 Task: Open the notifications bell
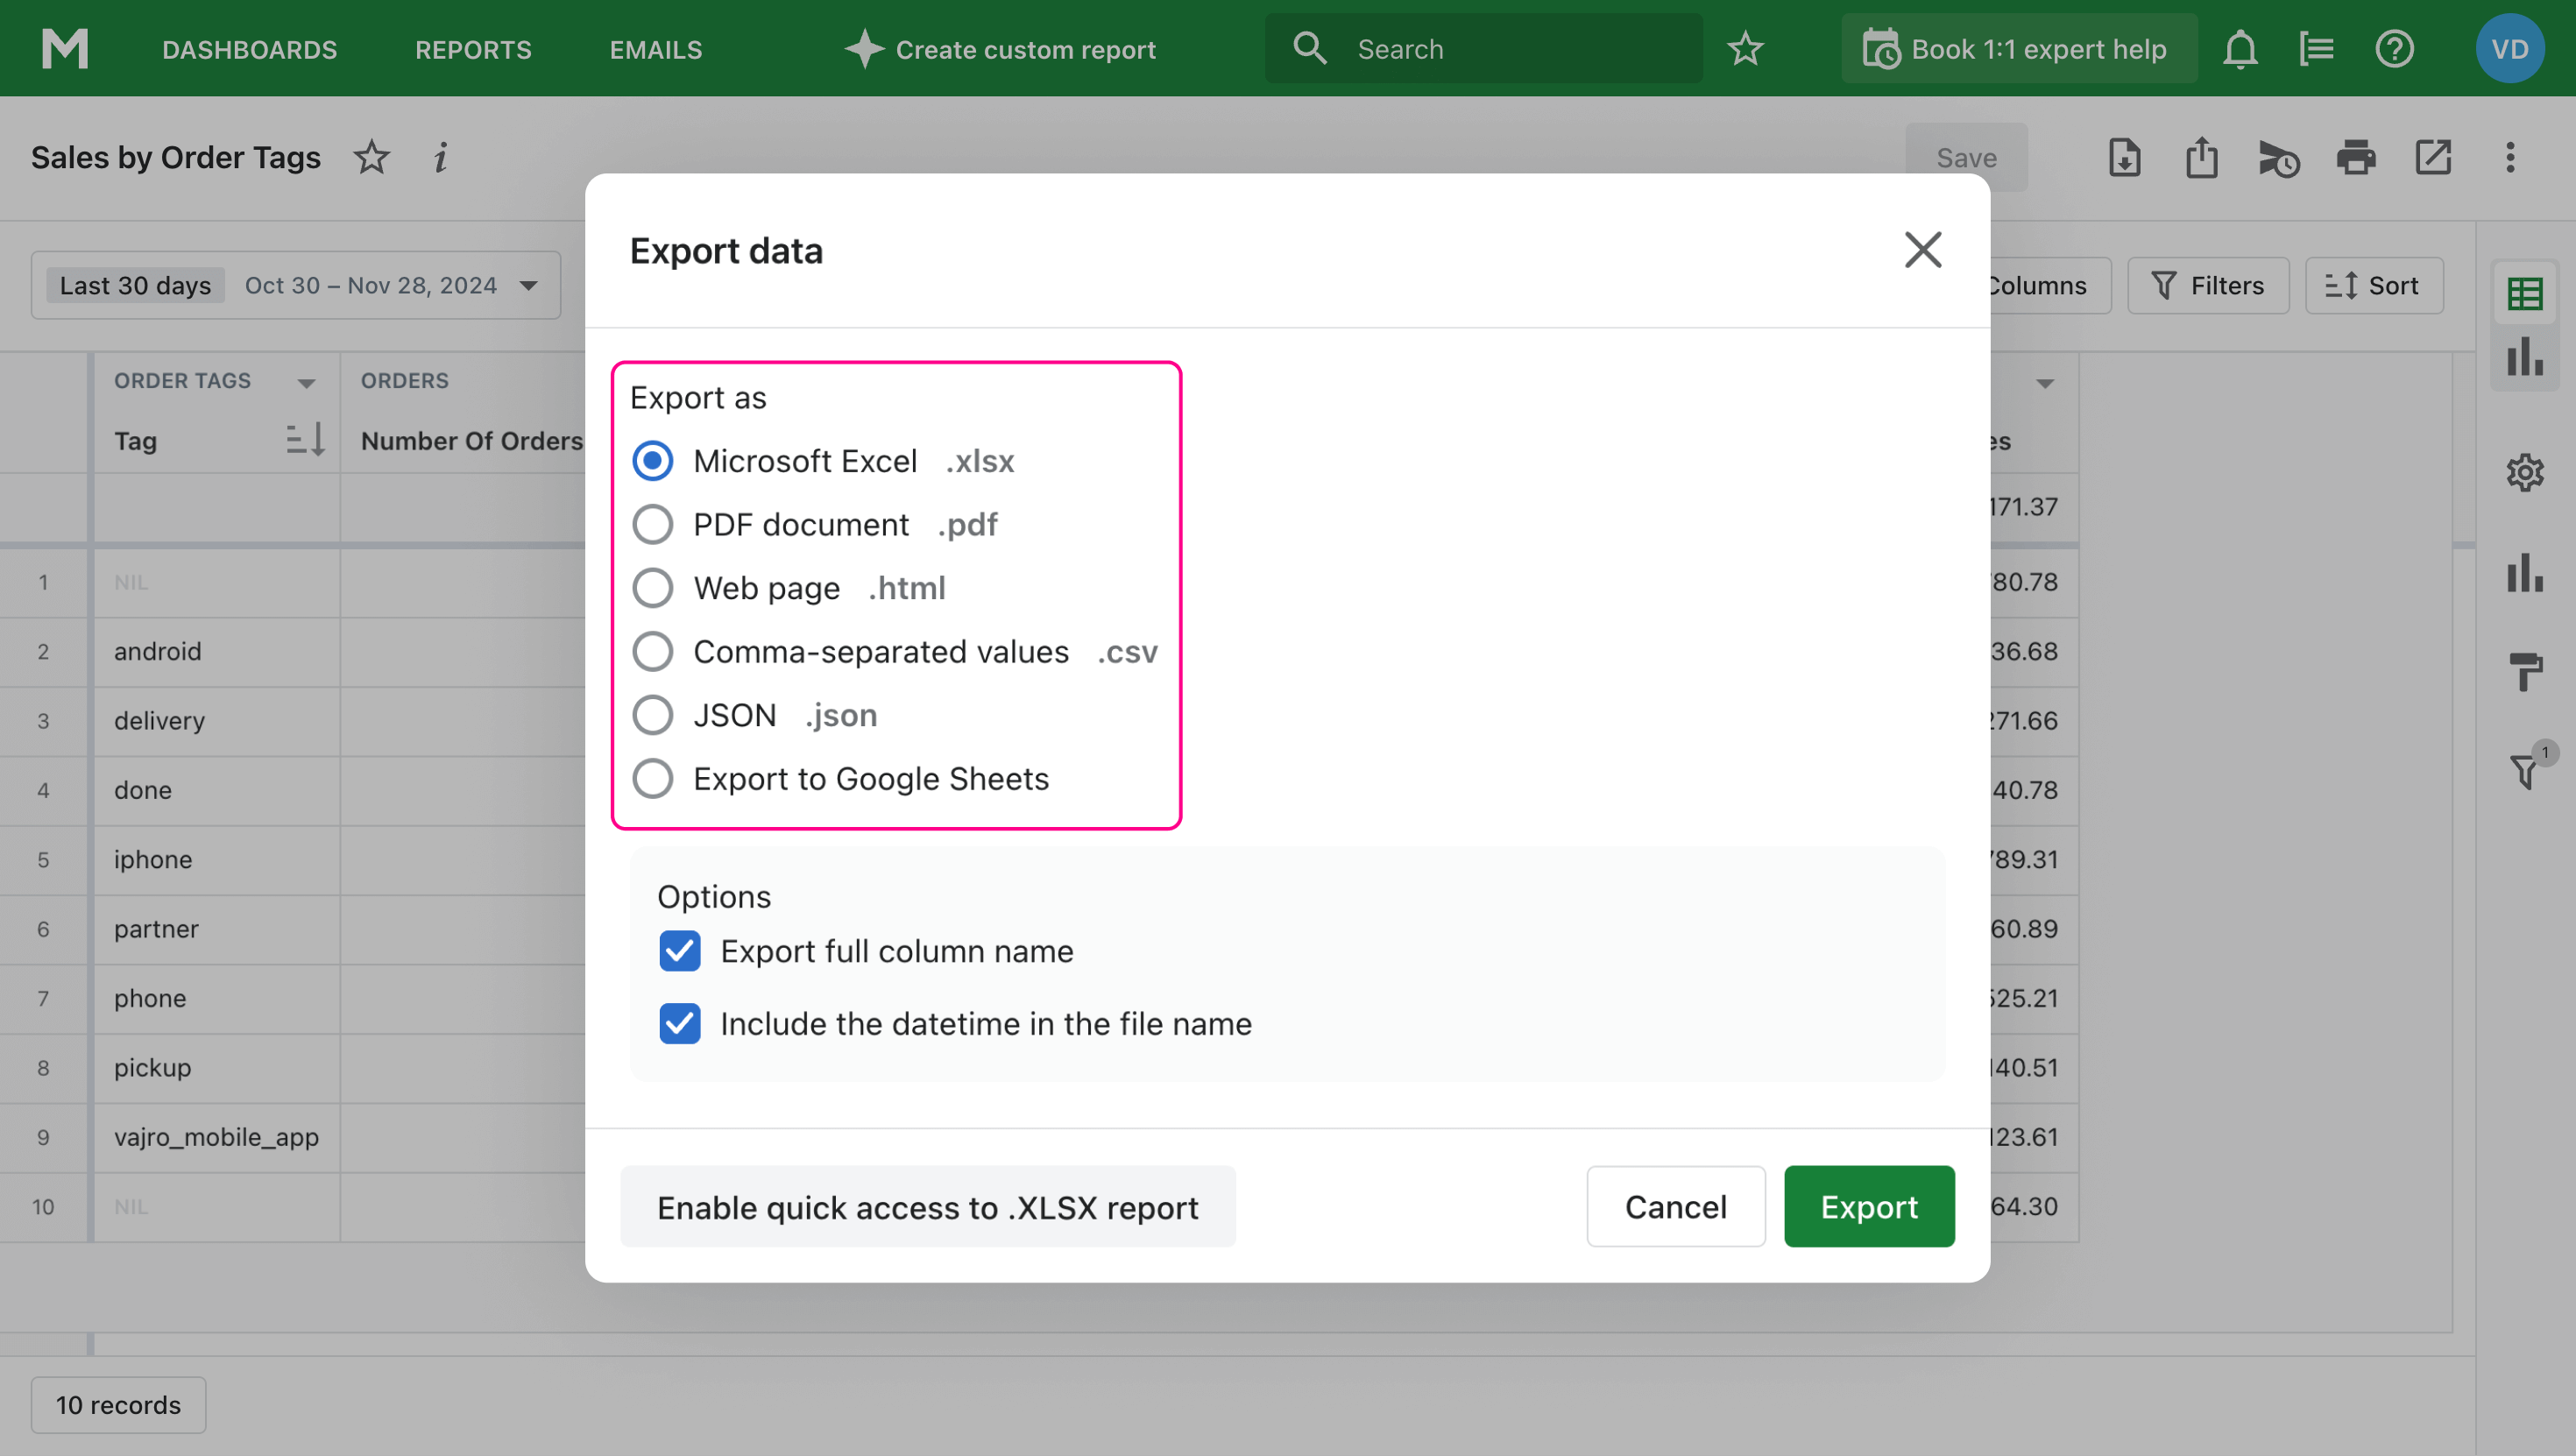pyautogui.click(x=2239, y=48)
